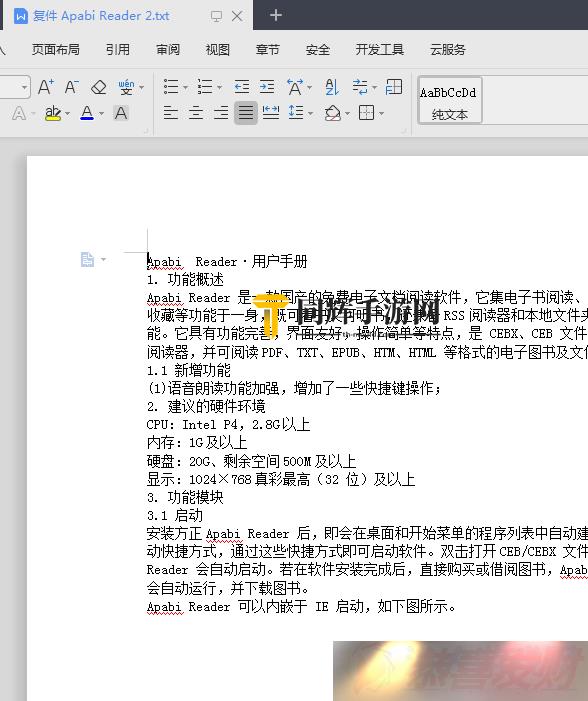This screenshot has height=701, width=588.
Task: Open shading color dropdown arrow
Action: pyautogui.click(x=347, y=114)
